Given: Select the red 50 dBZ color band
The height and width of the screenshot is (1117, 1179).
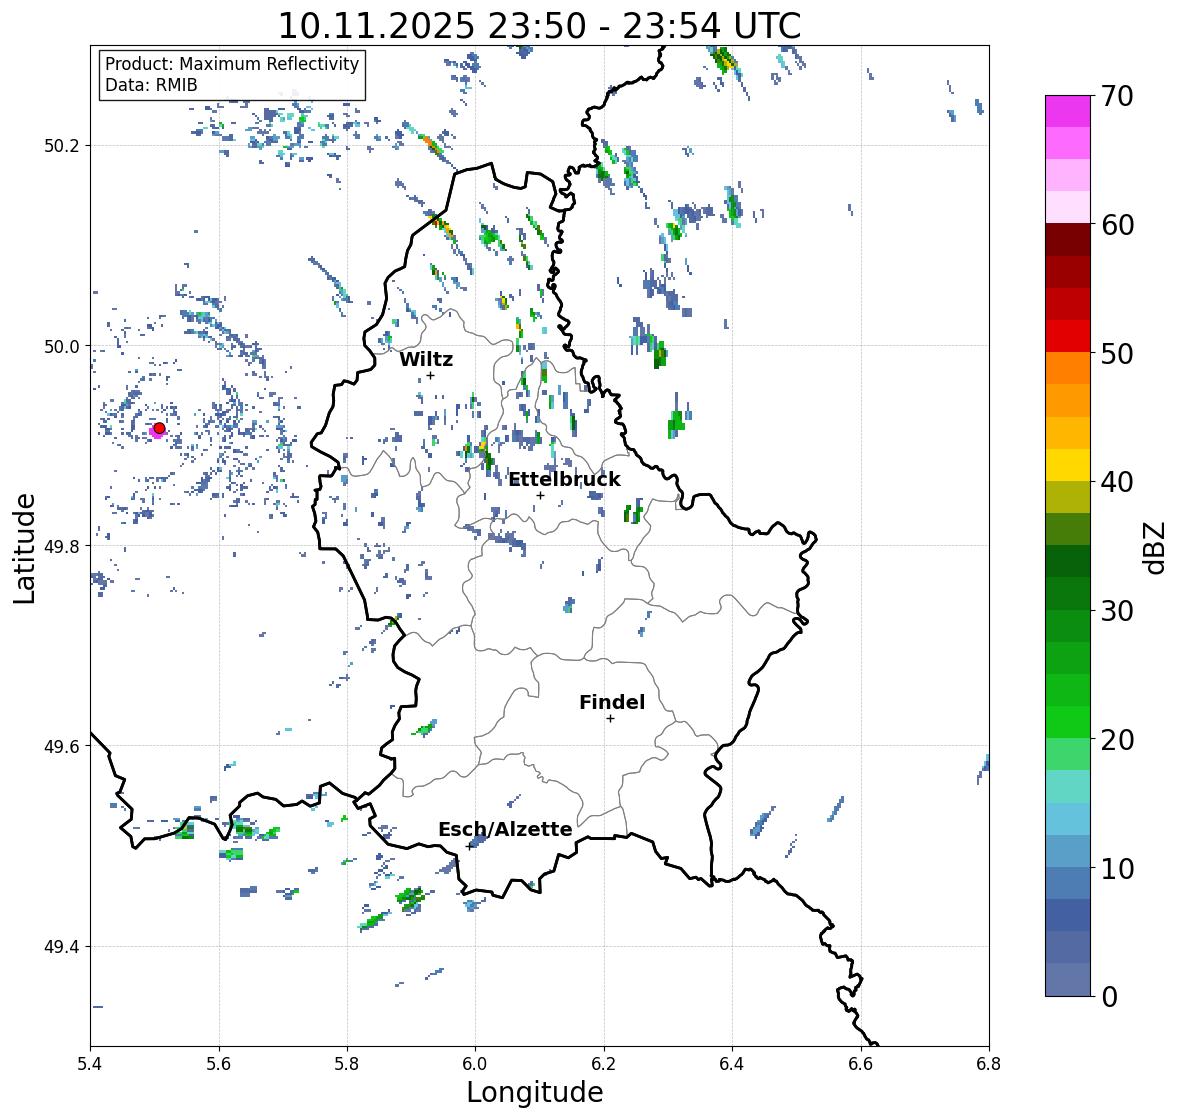Looking at the screenshot, I should 1068,336.
